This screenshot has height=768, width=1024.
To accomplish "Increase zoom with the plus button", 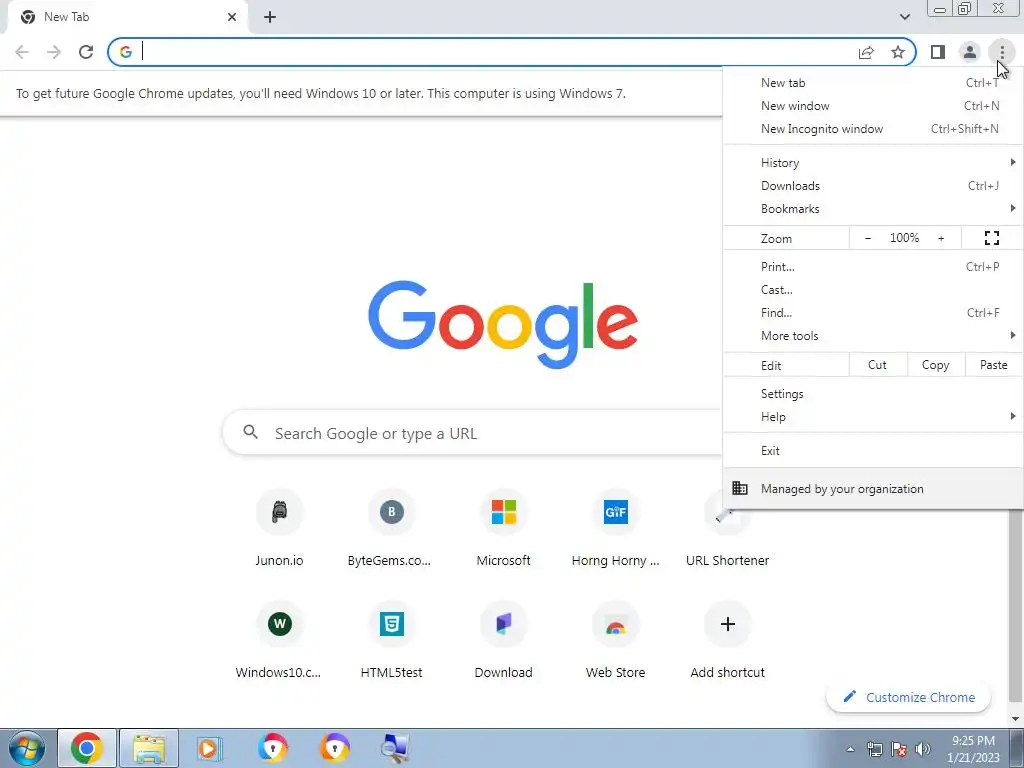I will coord(941,238).
